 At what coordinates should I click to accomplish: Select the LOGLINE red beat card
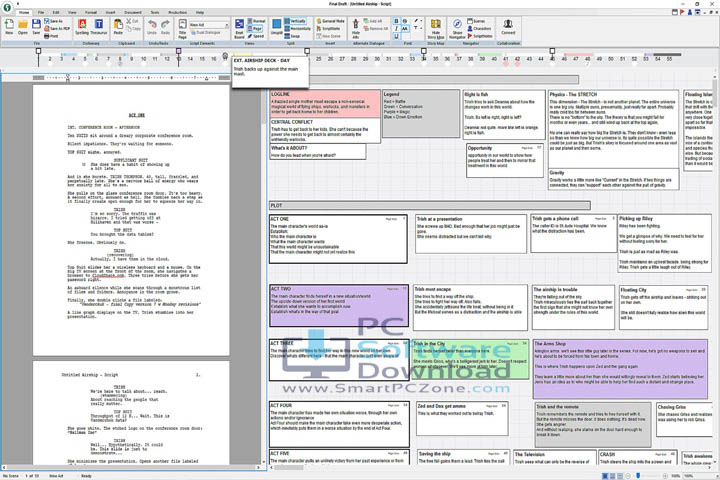click(325, 104)
